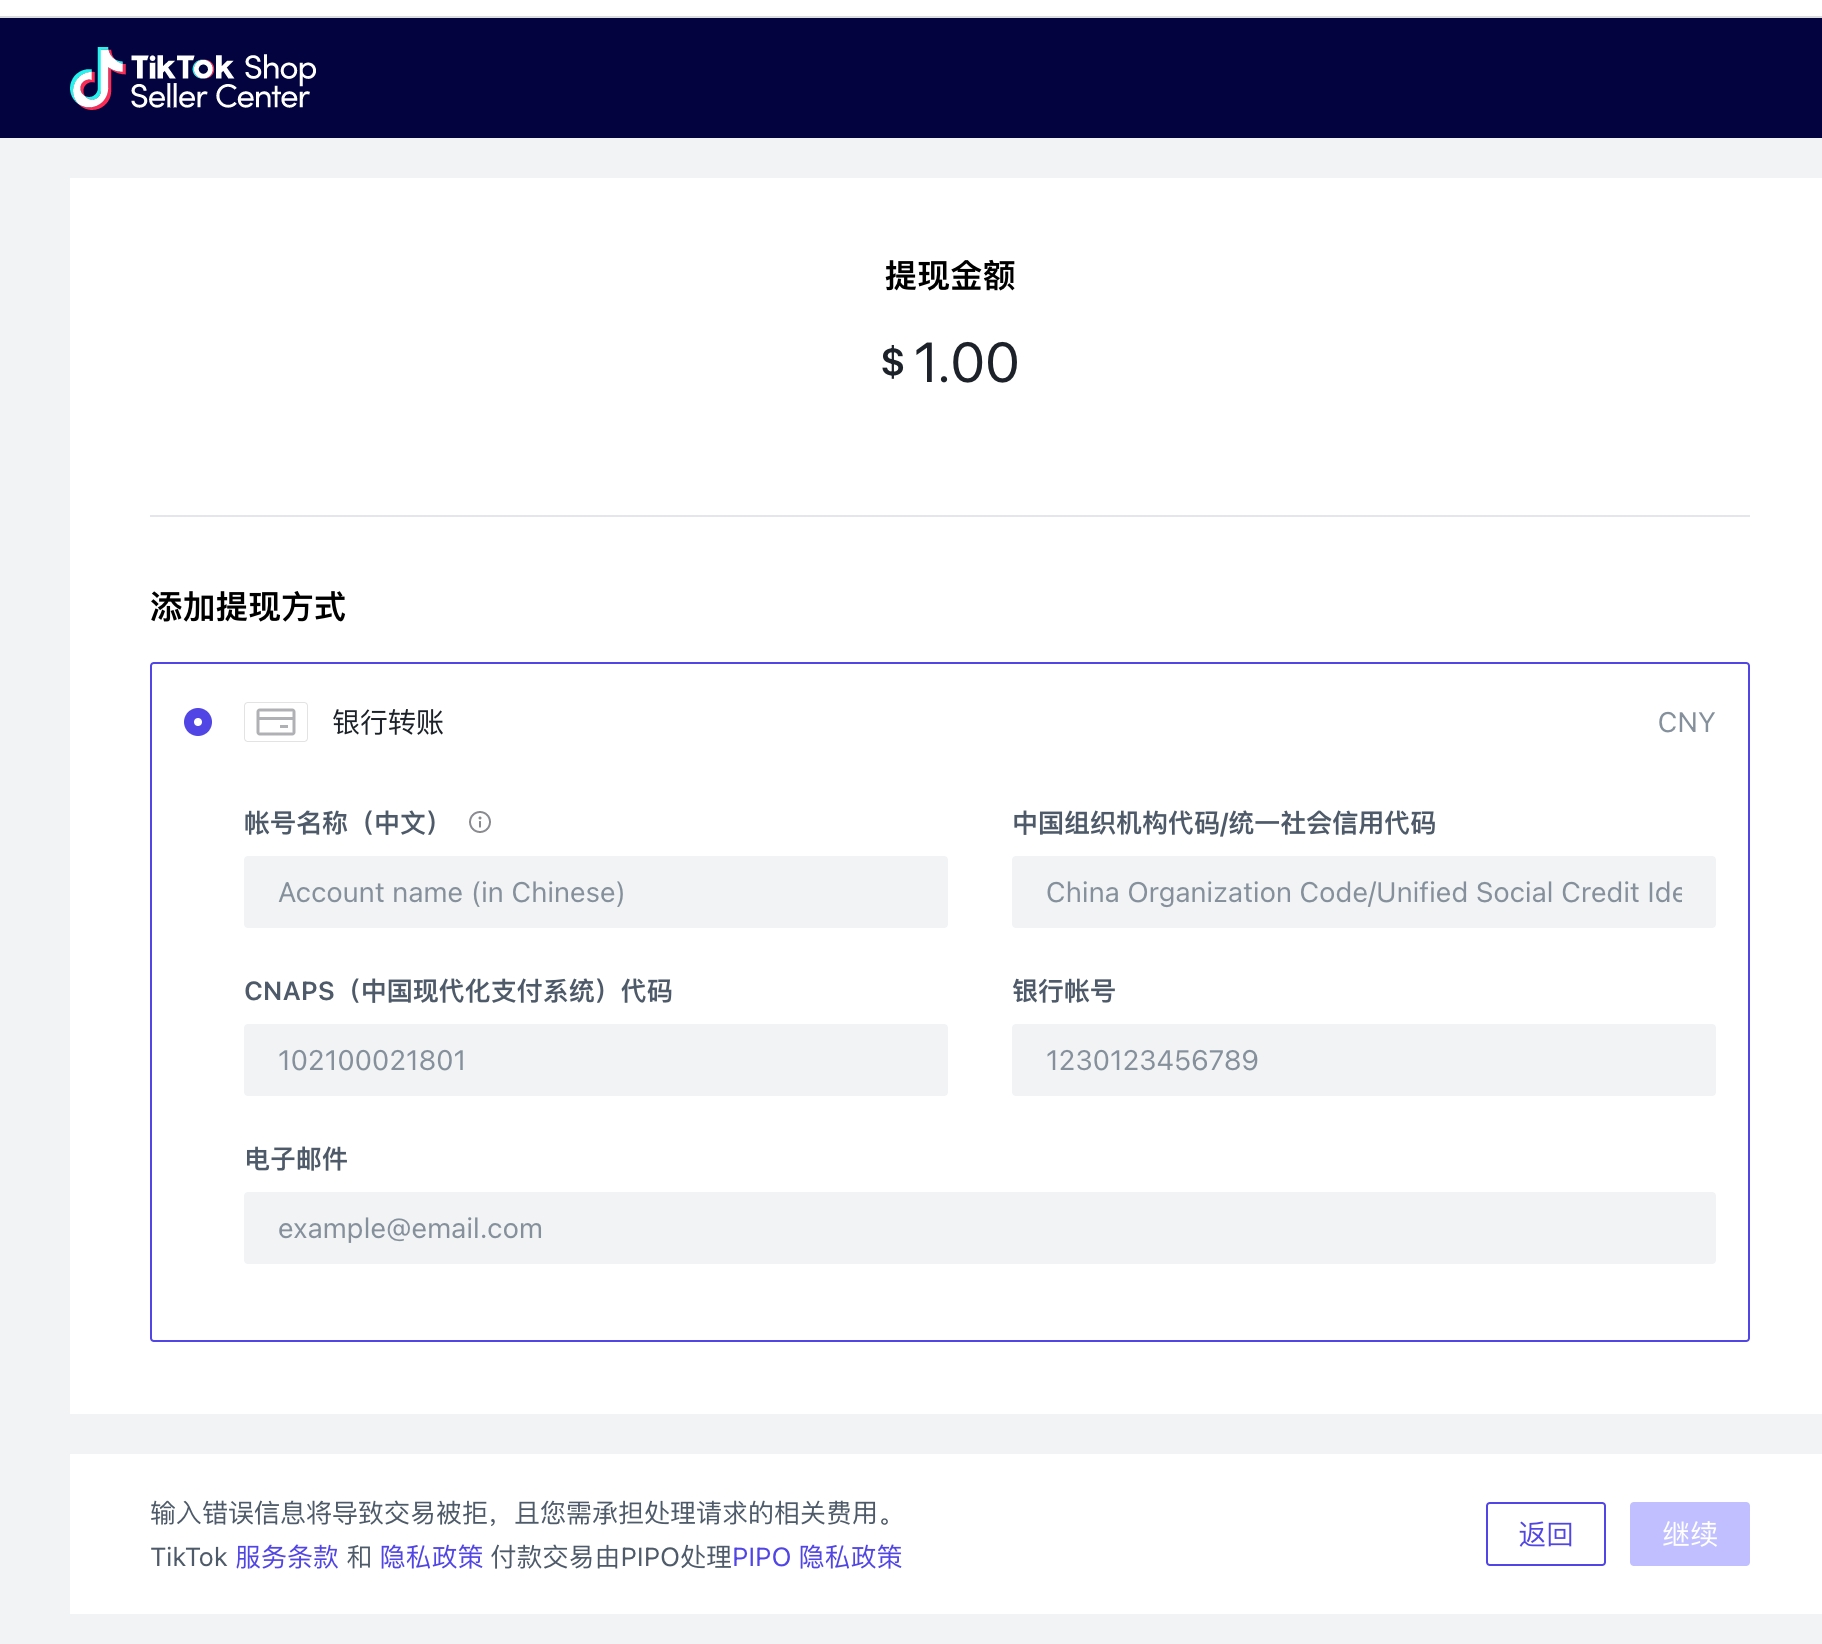Image resolution: width=1822 pixels, height=1644 pixels.
Task: Click the 银行转账 option label
Action: pyautogui.click(x=388, y=722)
